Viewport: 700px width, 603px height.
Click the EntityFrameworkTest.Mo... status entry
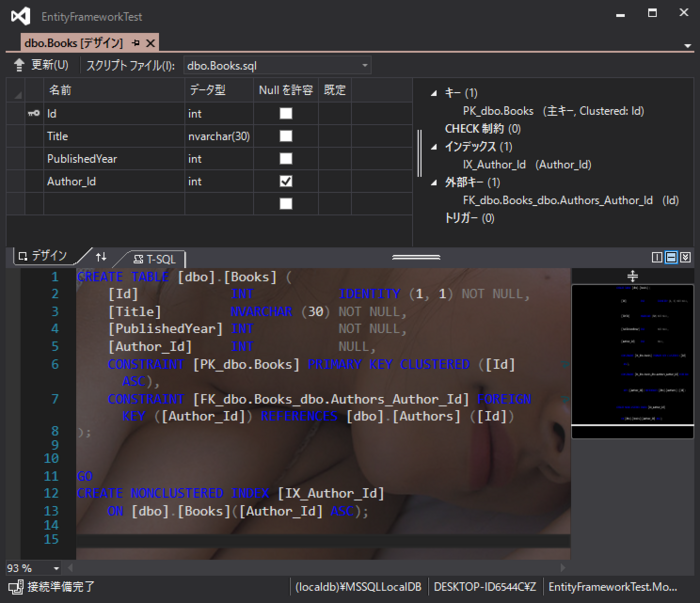[612, 587]
